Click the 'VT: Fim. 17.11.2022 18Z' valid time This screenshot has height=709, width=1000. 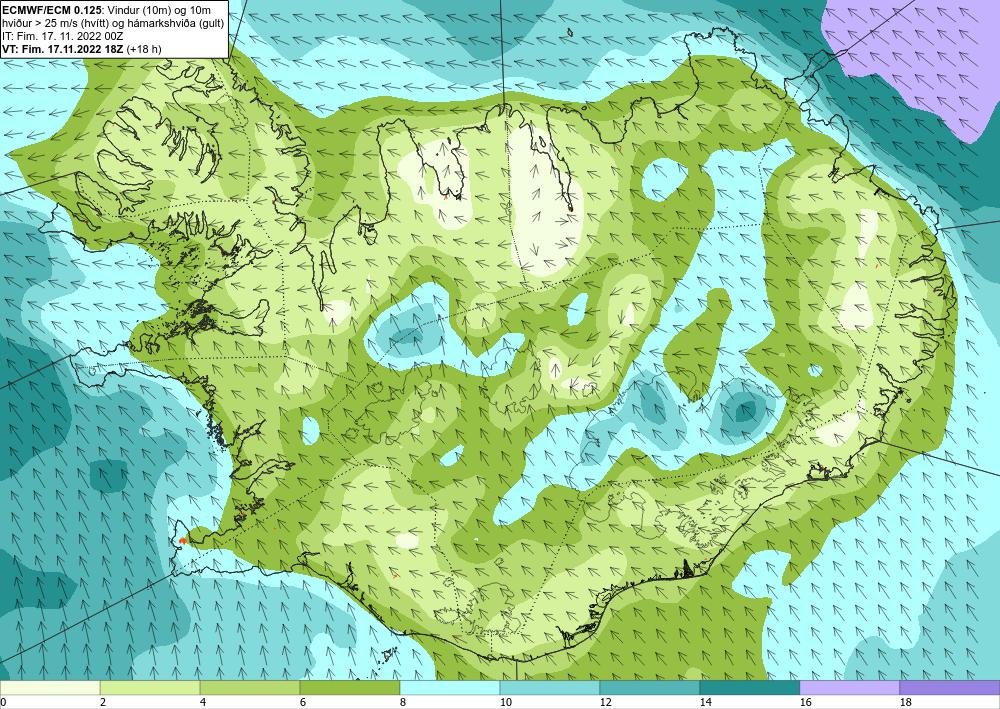click(x=63, y=48)
